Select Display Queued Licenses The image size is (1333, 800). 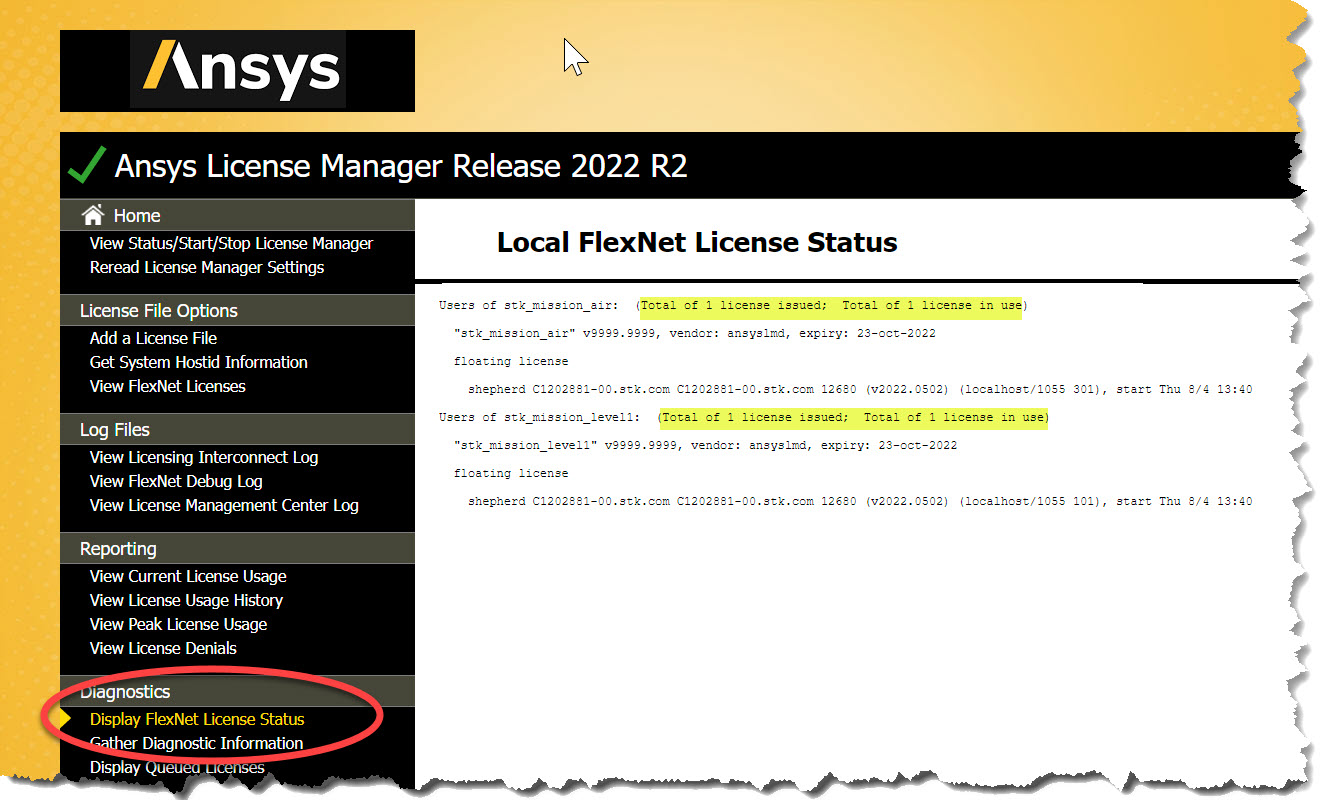(177, 767)
